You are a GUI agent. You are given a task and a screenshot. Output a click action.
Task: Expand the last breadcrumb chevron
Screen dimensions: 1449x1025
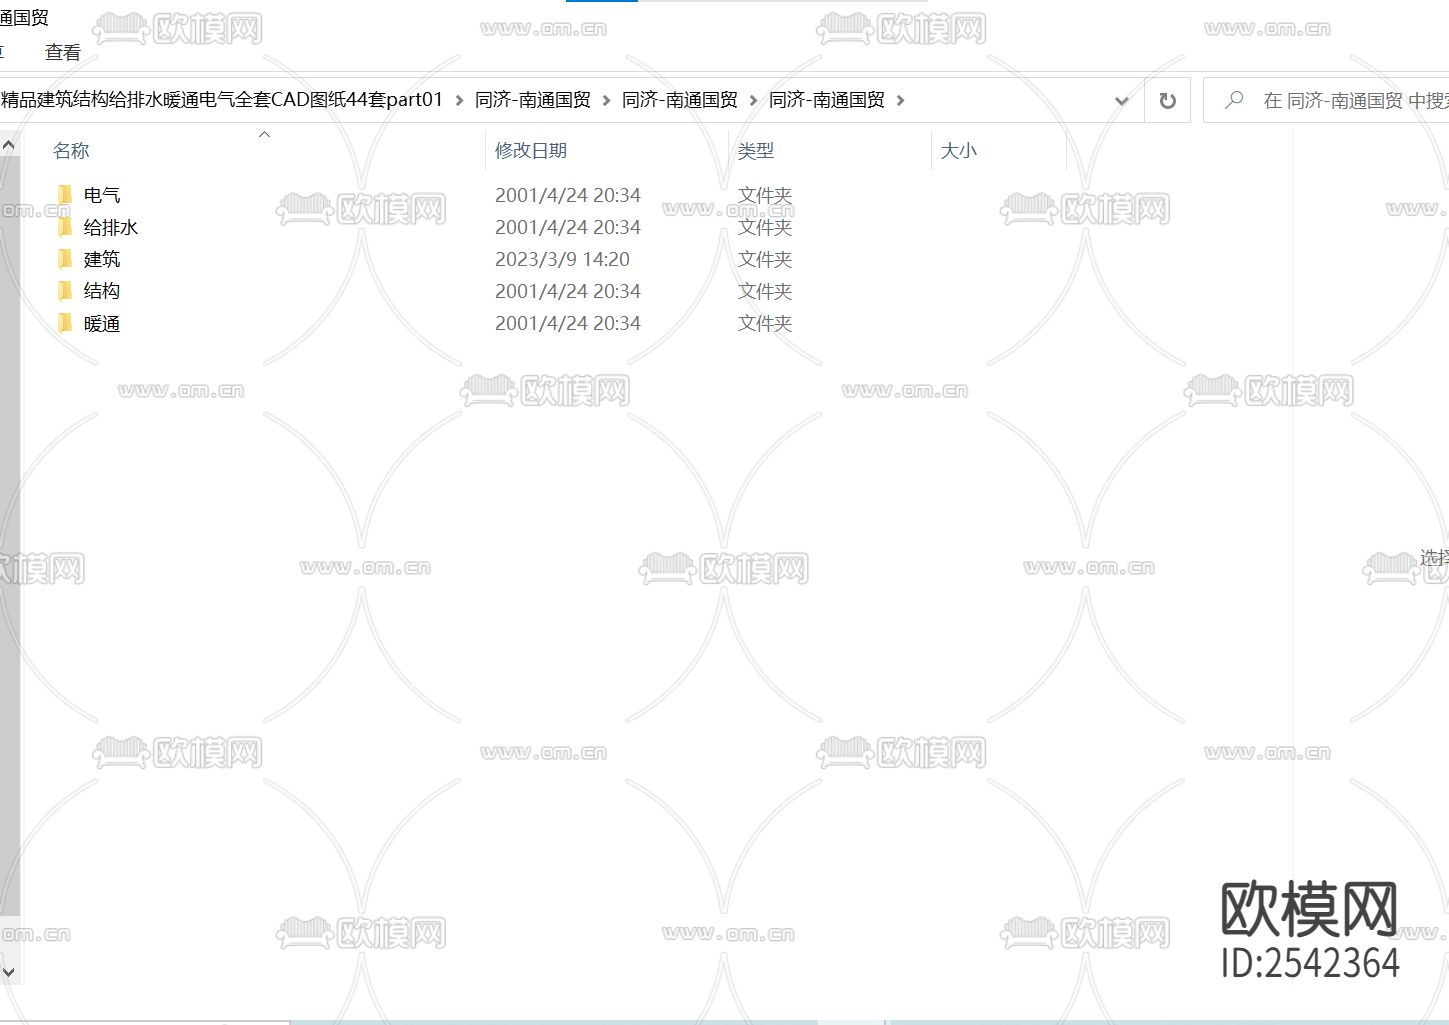(x=901, y=100)
